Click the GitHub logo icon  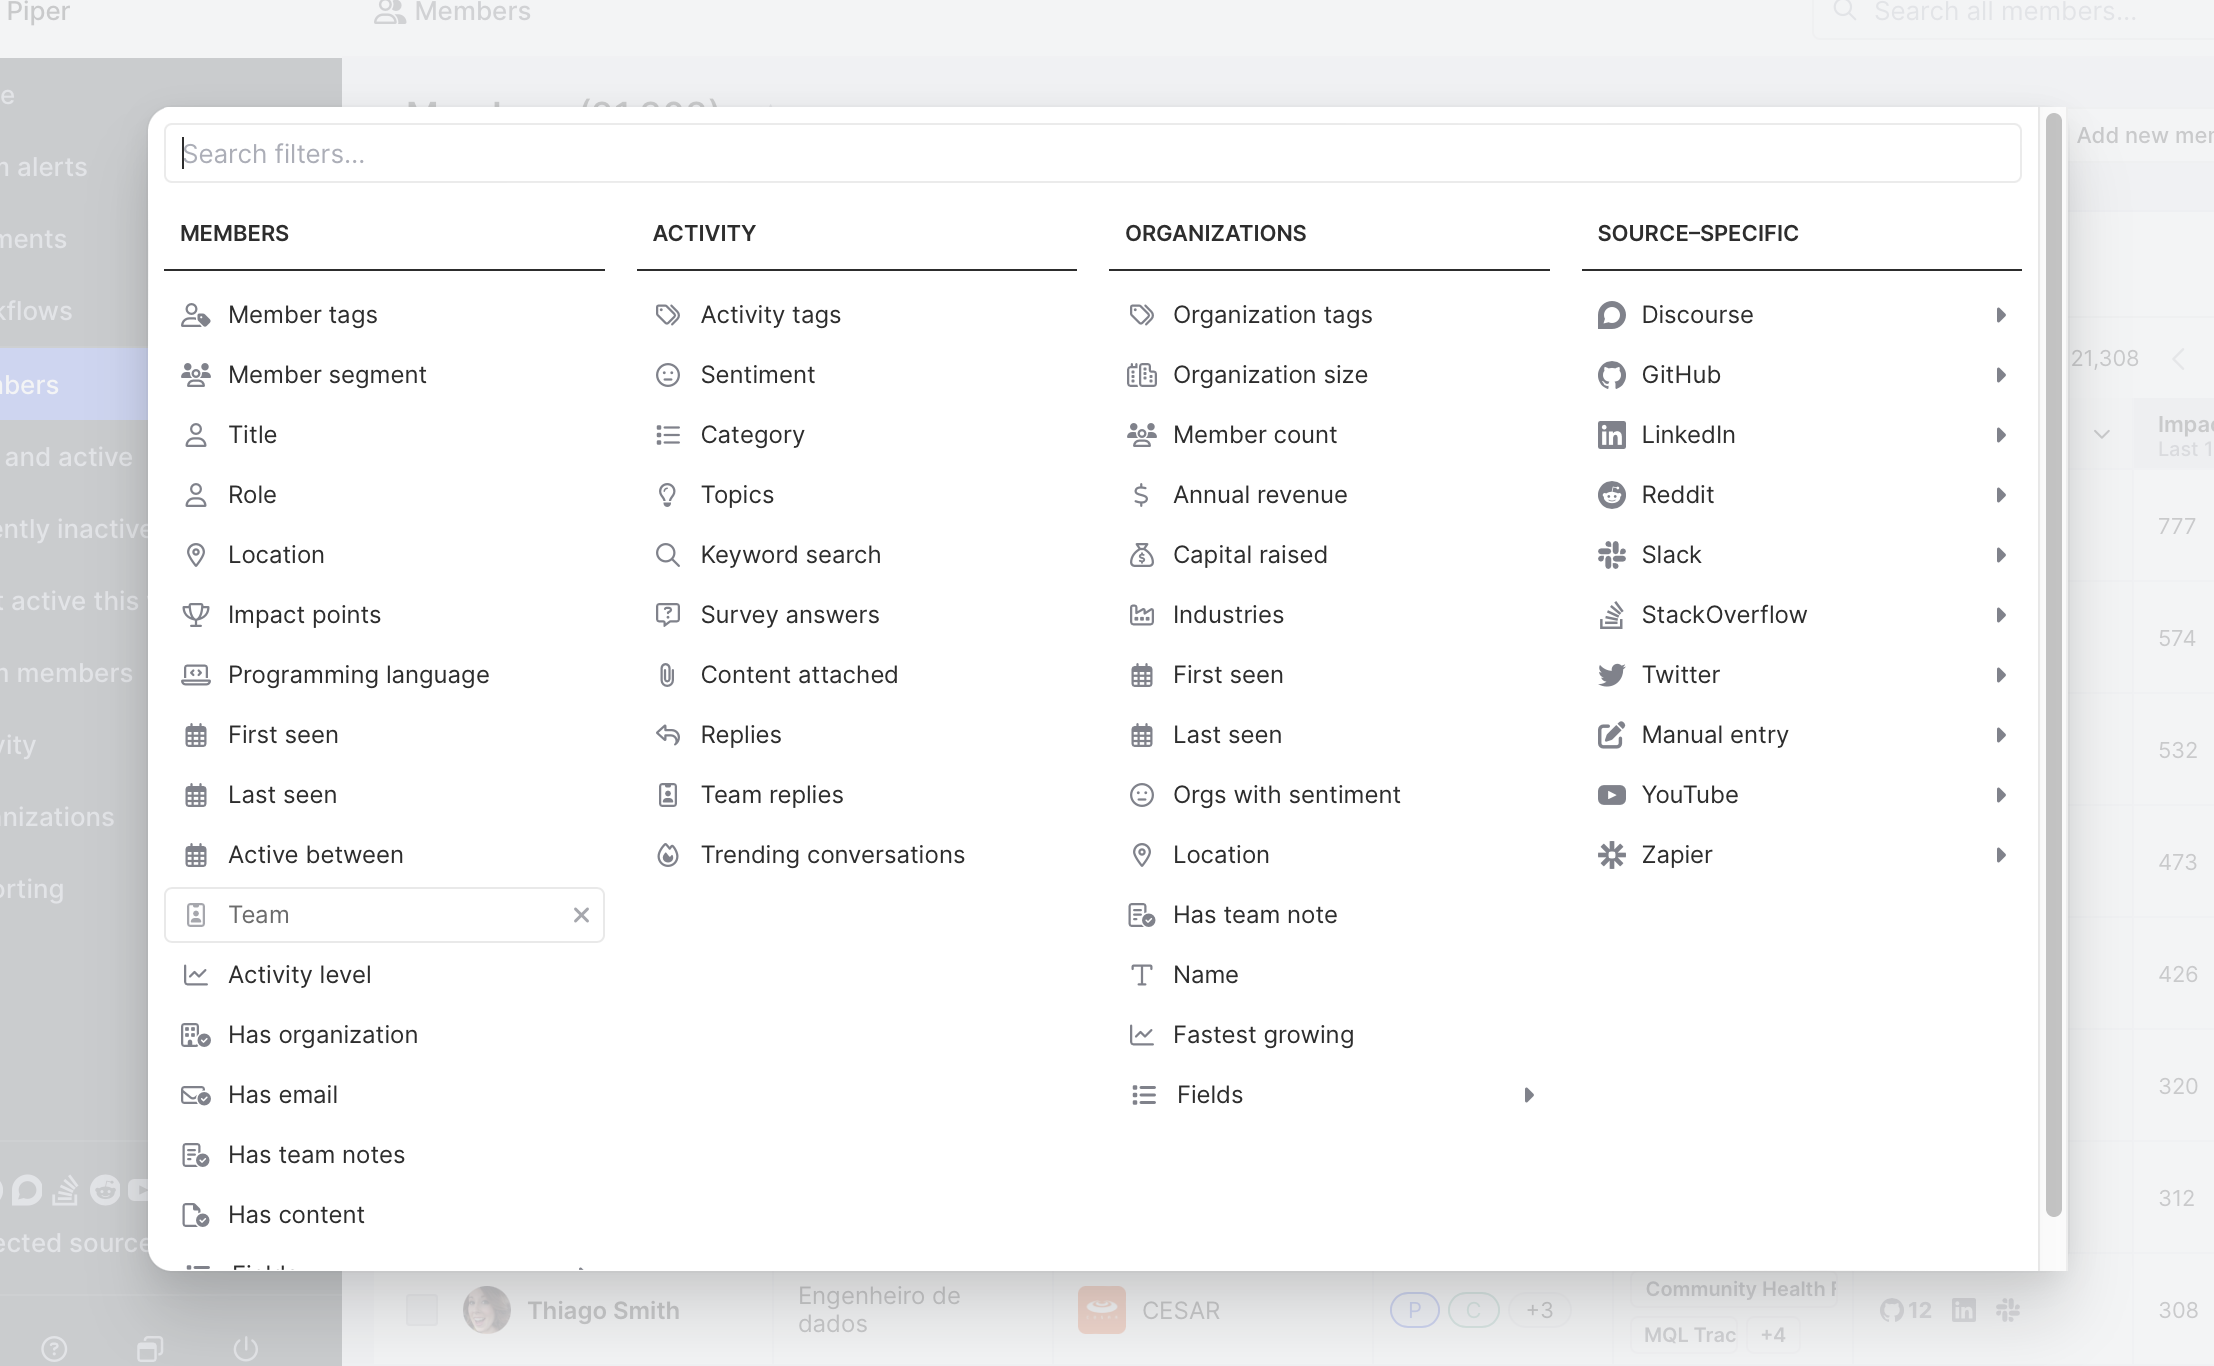[1611, 375]
